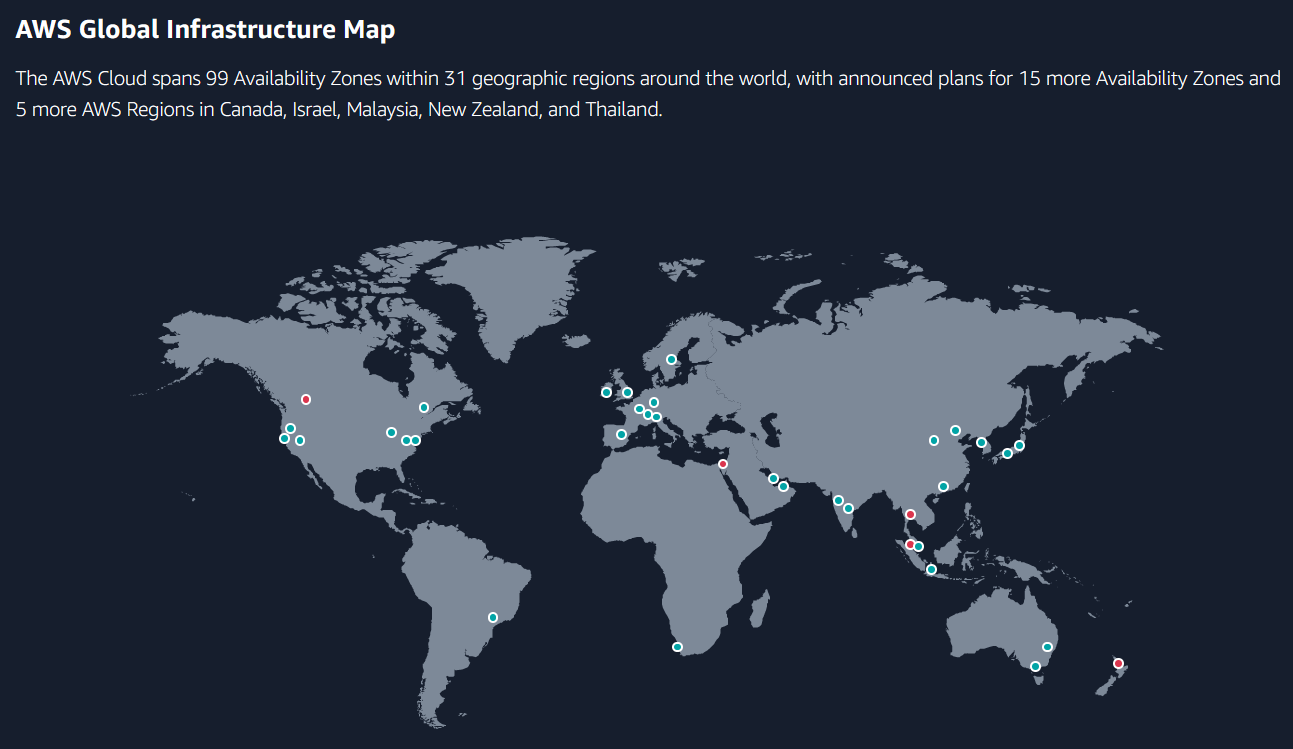This screenshot has height=749, width=1293.
Task: Select the Hong Kong region marker
Action: pyautogui.click(x=943, y=486)
